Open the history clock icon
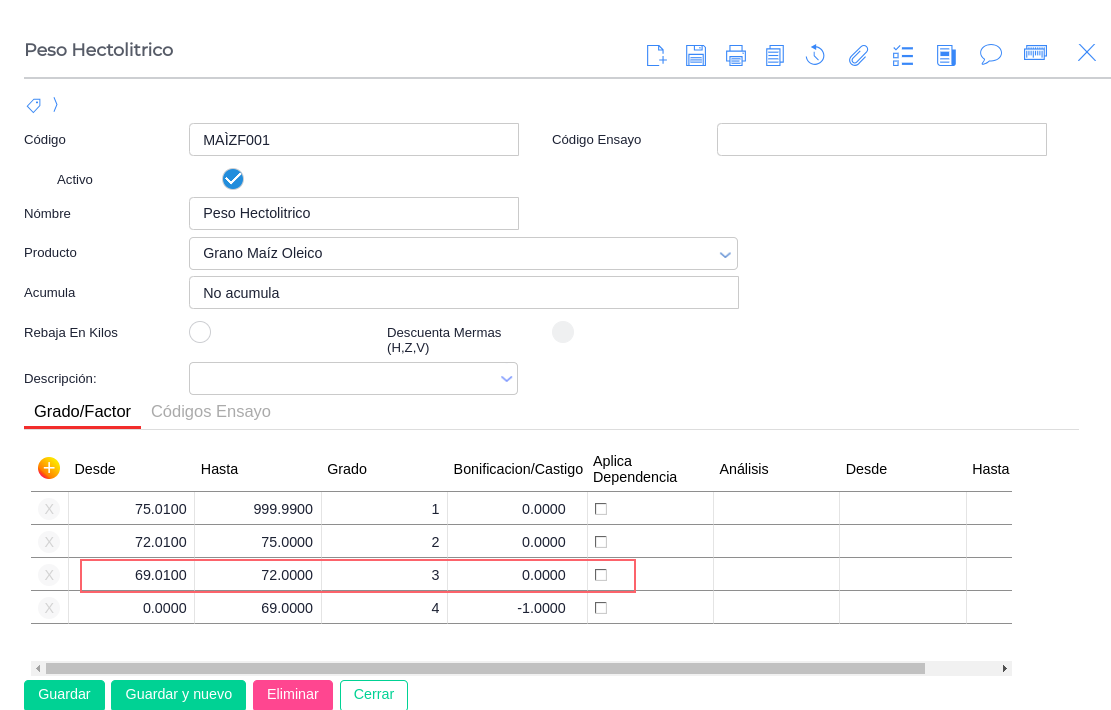 815,55
